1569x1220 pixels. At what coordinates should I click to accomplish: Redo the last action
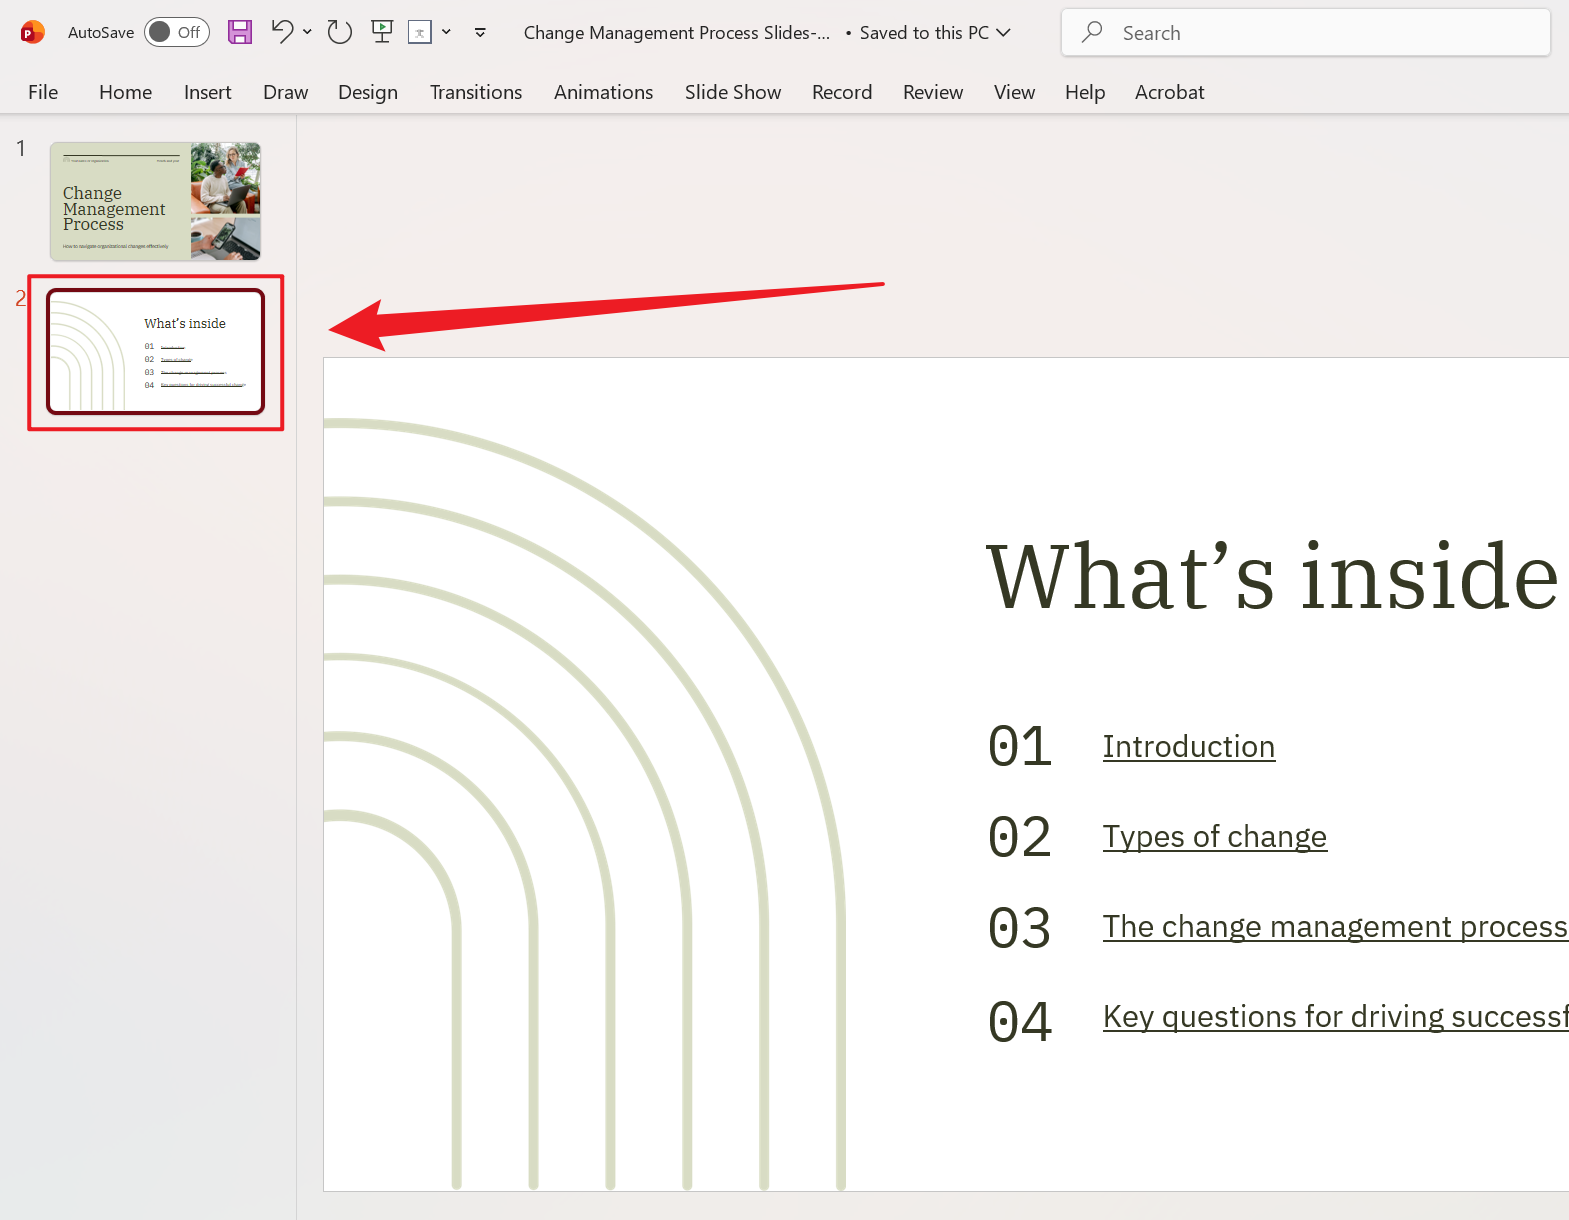[340, 32]
